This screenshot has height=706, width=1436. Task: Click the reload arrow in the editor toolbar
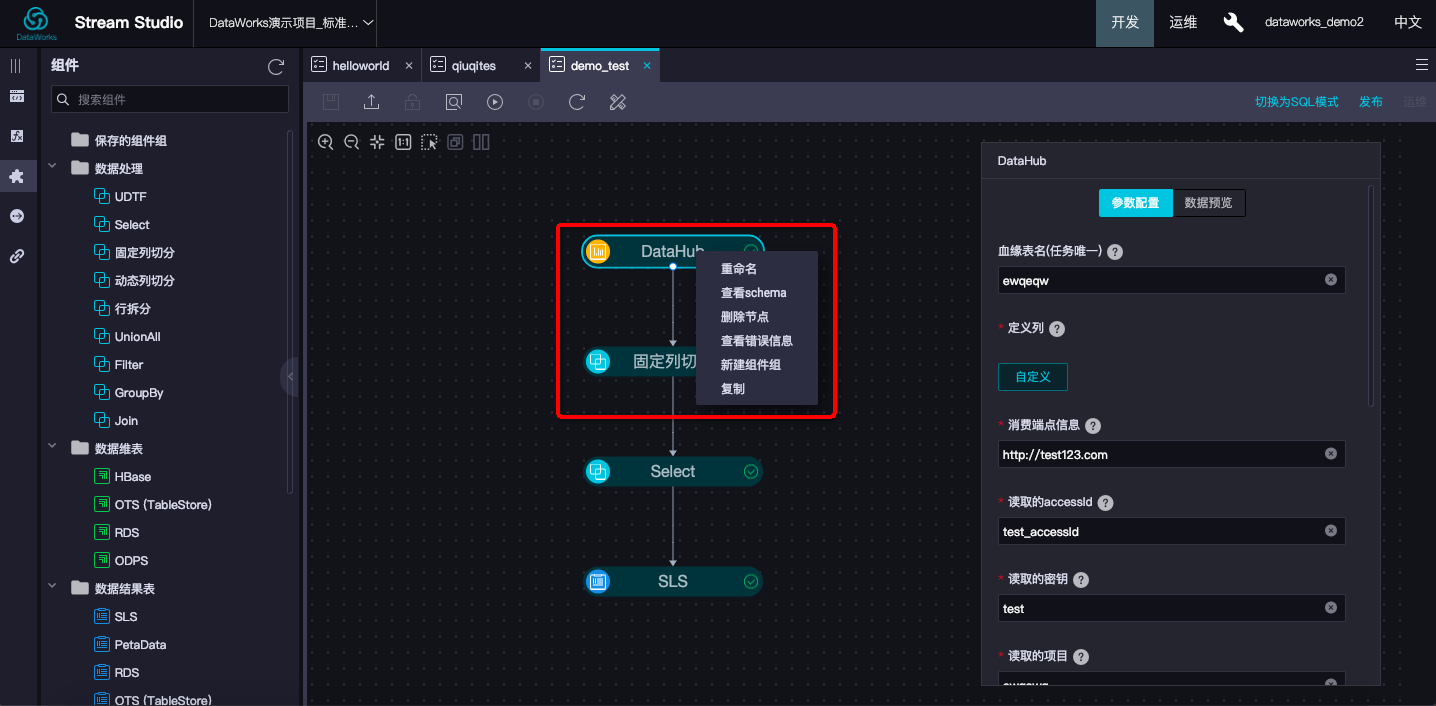[x=577, y=102]
